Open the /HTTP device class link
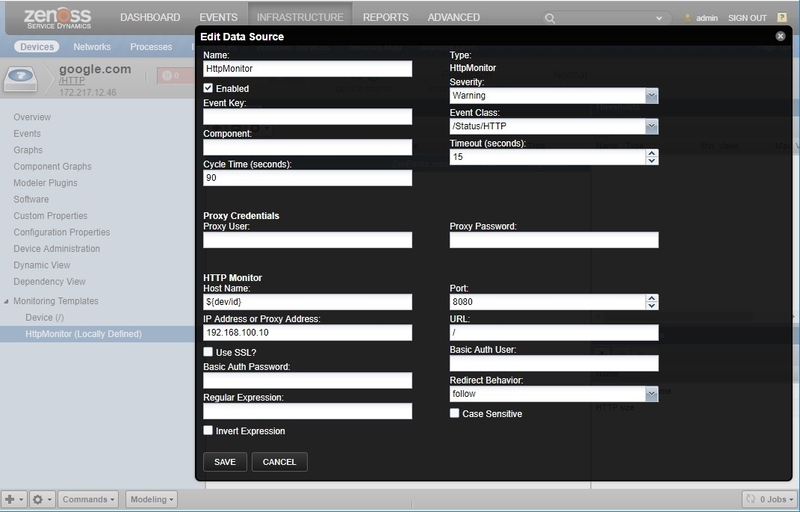This screenshot has height=512, width=800. click(x=72, y=81)
